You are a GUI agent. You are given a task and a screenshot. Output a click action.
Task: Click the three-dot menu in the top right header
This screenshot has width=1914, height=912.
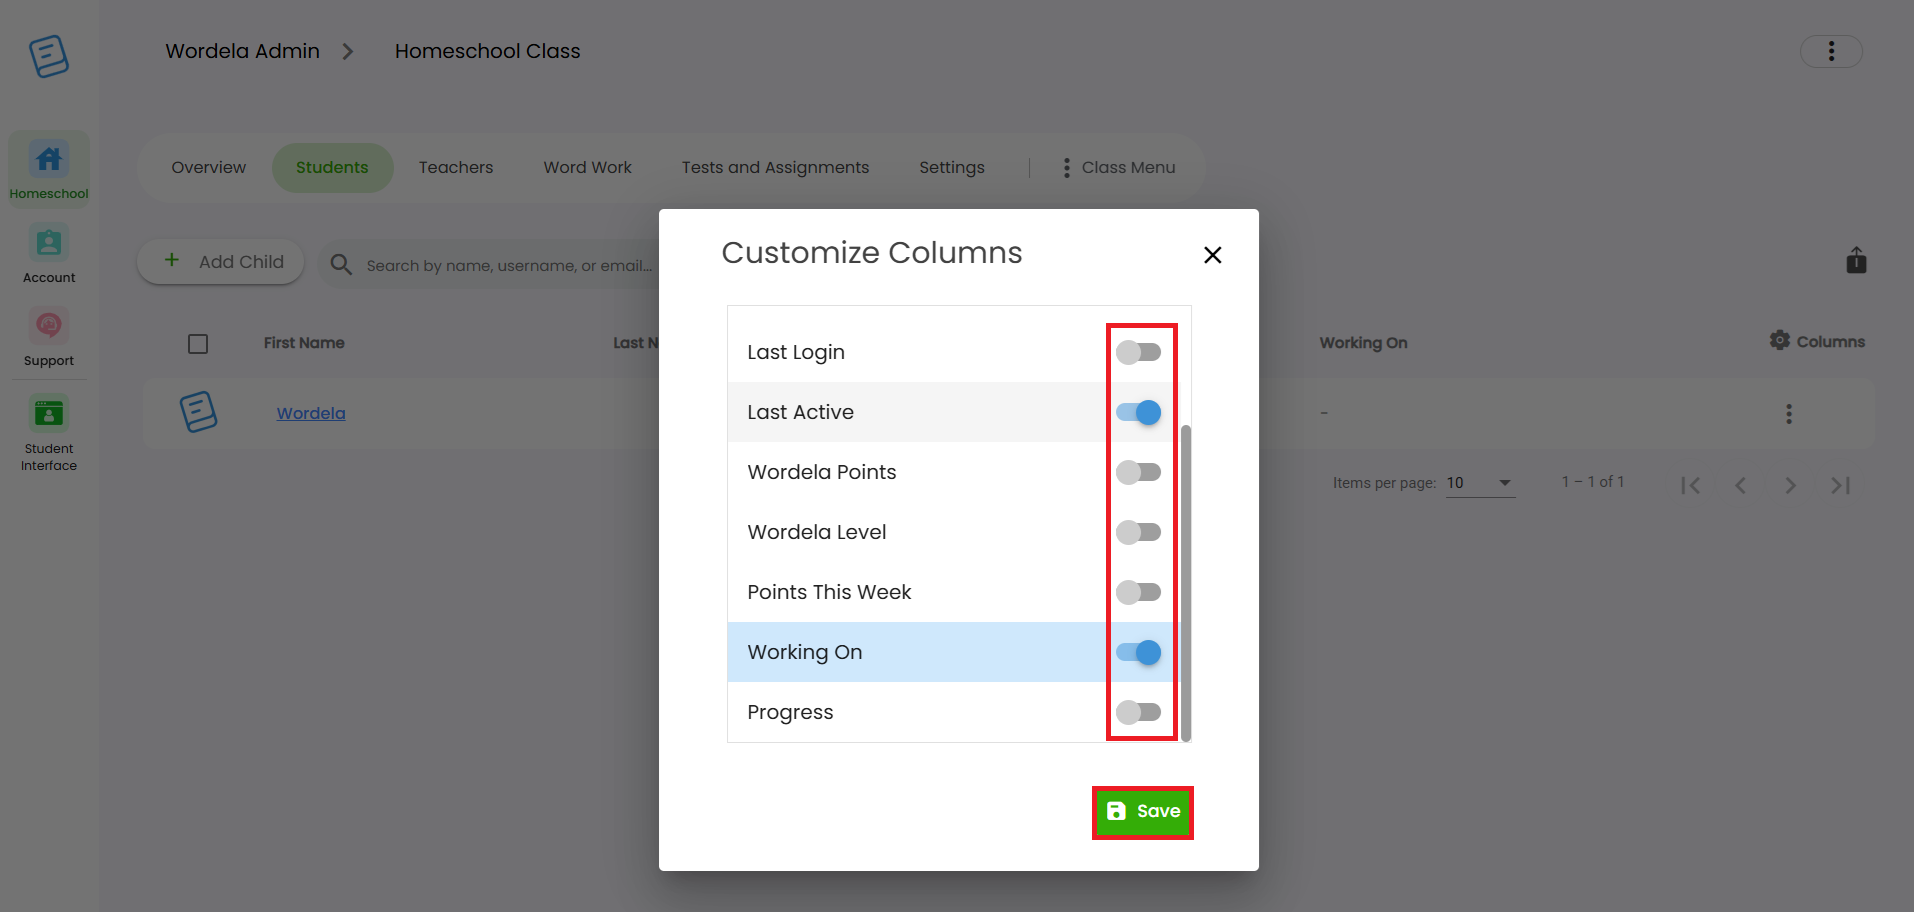(1831, 51)
